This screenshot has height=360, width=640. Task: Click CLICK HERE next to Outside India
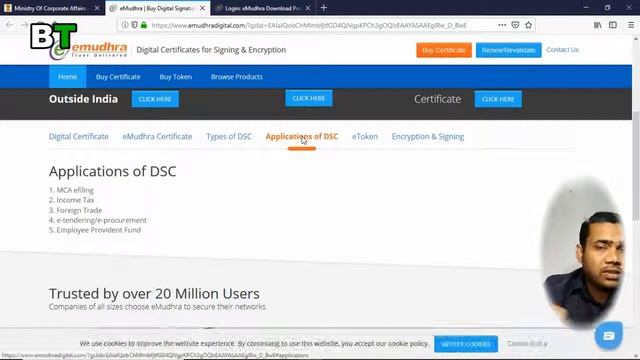155,99
